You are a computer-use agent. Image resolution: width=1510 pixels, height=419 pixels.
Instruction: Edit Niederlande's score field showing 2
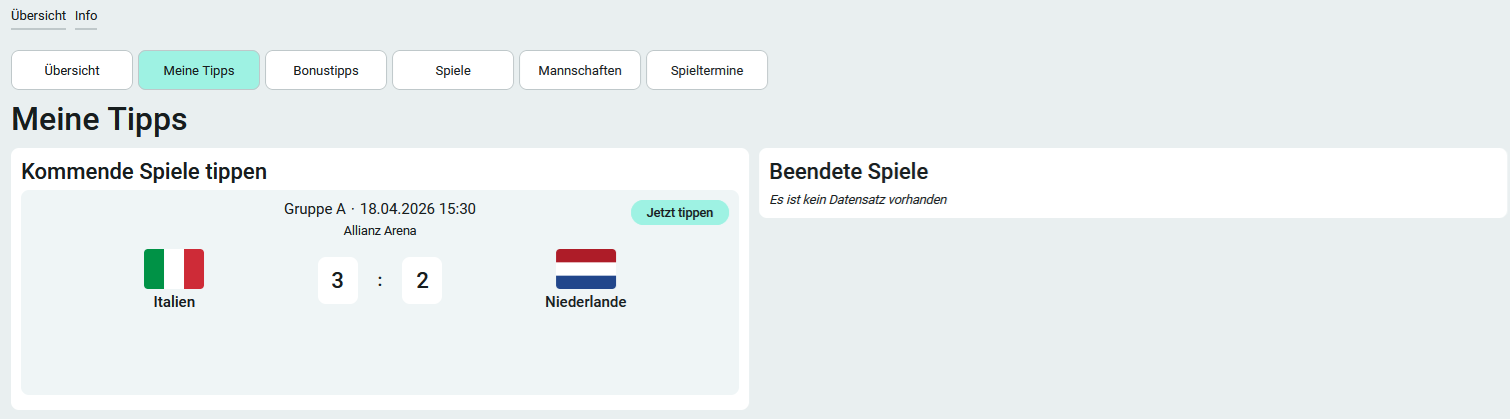point(422,281)
